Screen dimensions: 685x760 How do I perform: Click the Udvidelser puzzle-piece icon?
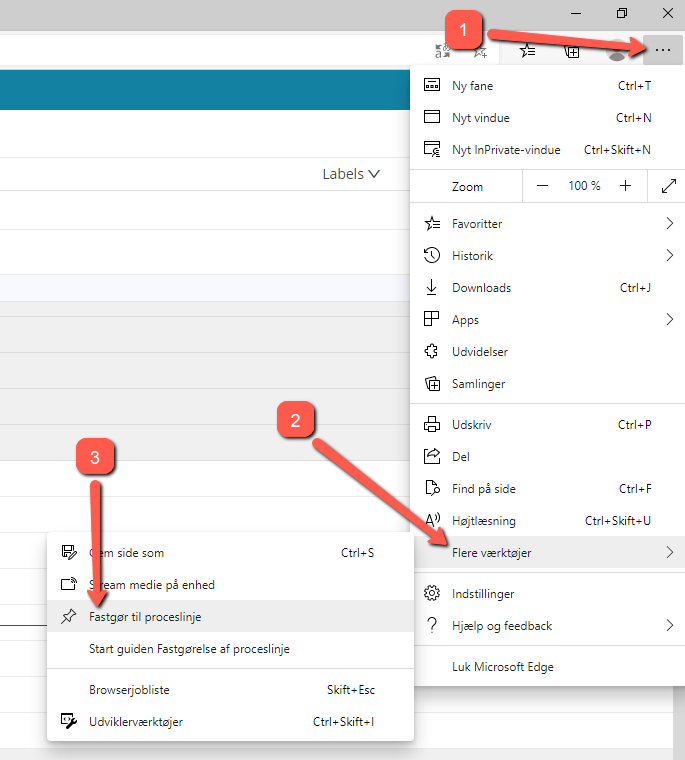click(431, 351)
